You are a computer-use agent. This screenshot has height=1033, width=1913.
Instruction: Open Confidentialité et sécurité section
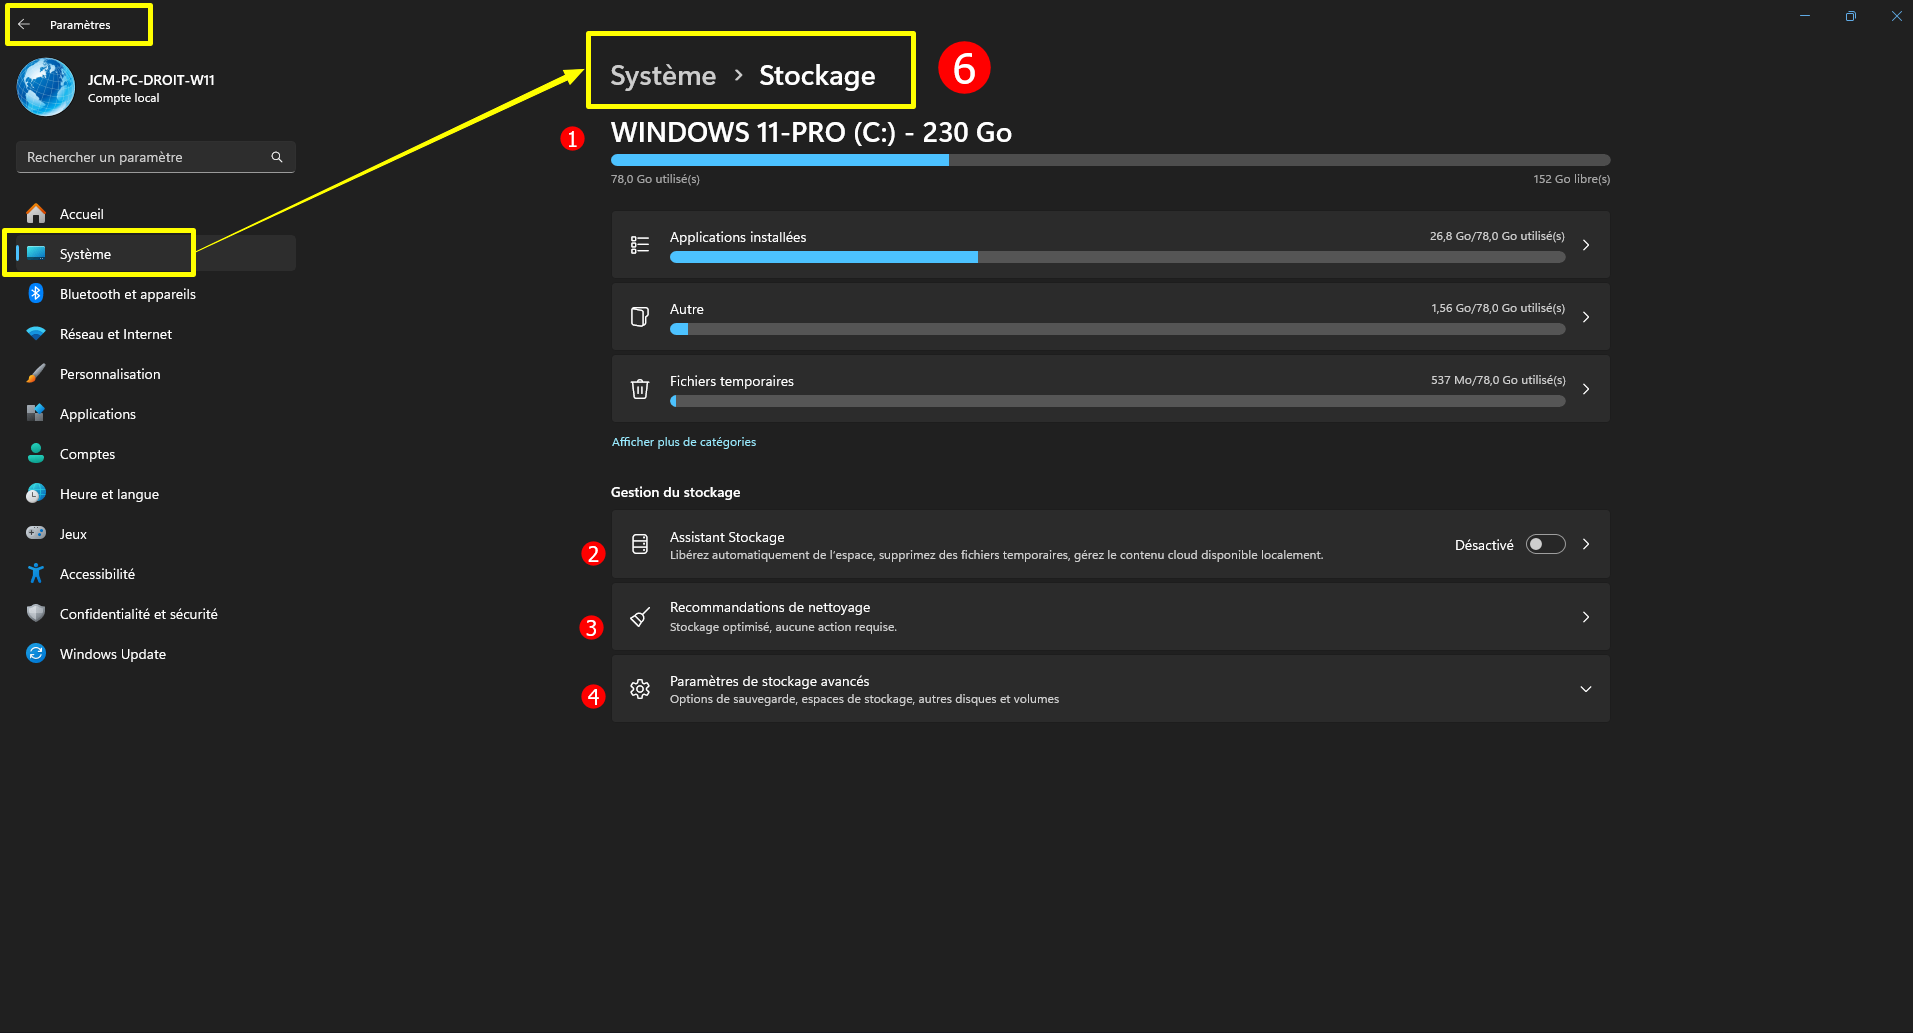(x=138, y=614)
